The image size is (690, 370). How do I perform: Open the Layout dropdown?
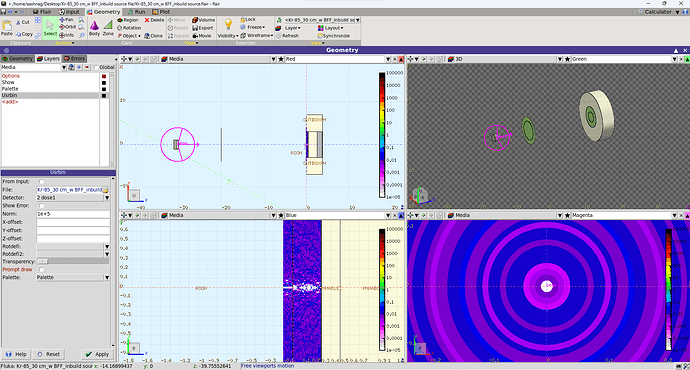330,28
